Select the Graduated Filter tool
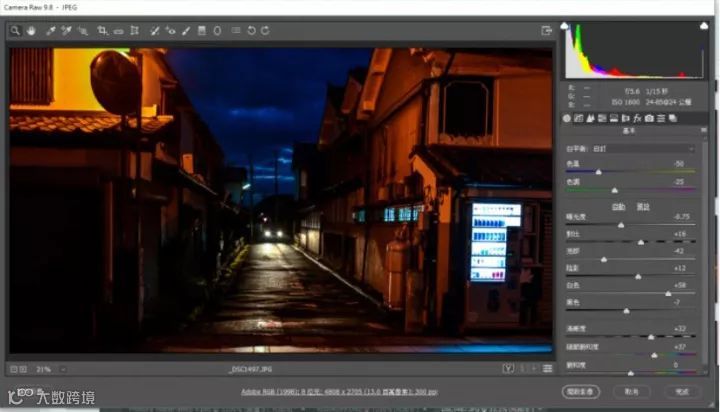The width and height of the screenshot is (720, 412). pos(202,31)
